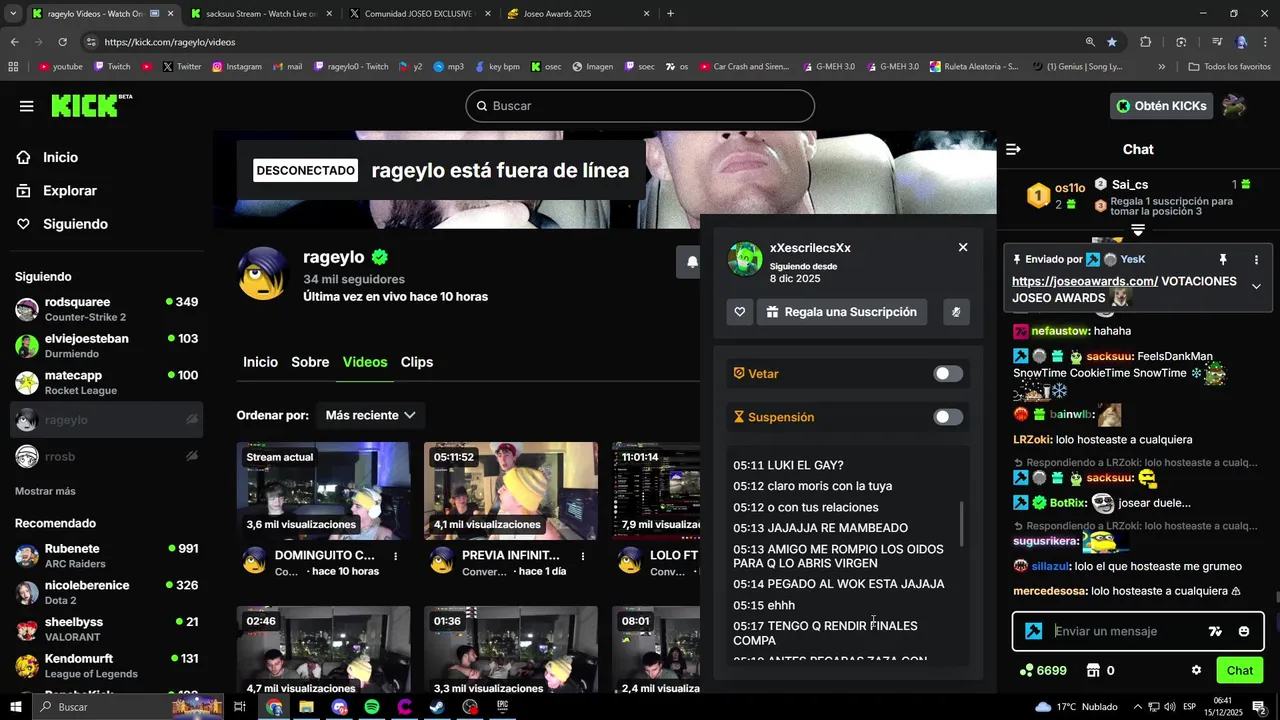Reload the browser page

click(x=62, y=42)
